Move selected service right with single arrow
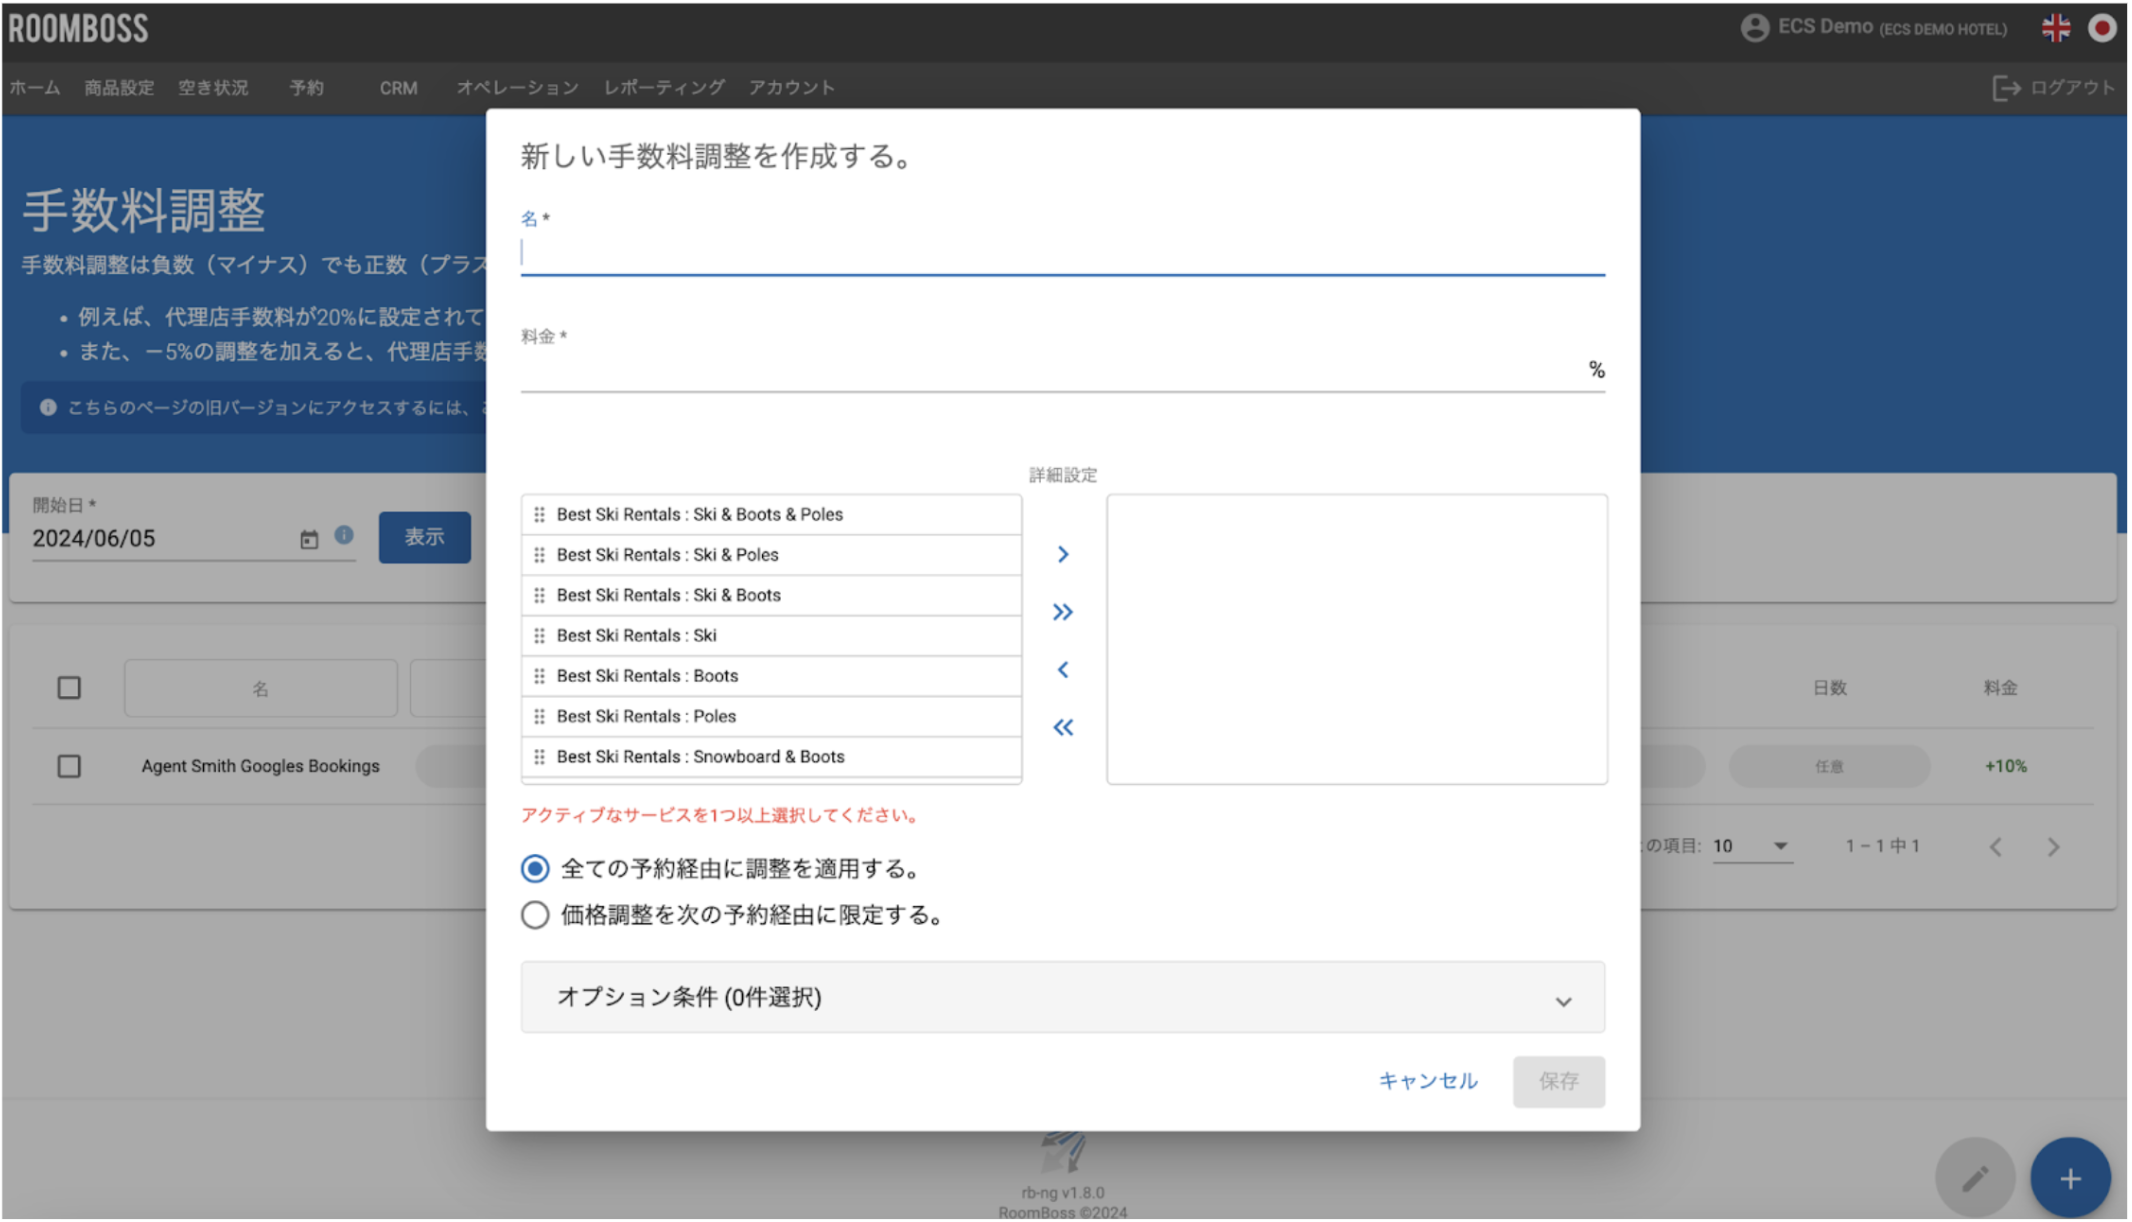Image resolution: width=2132 pixels, height=1222 pixels. (x=1062, y=554)
